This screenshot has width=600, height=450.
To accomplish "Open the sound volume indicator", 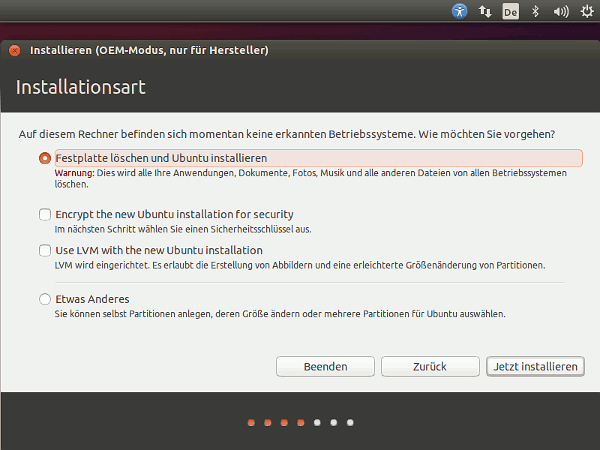I will pos(561,12).
